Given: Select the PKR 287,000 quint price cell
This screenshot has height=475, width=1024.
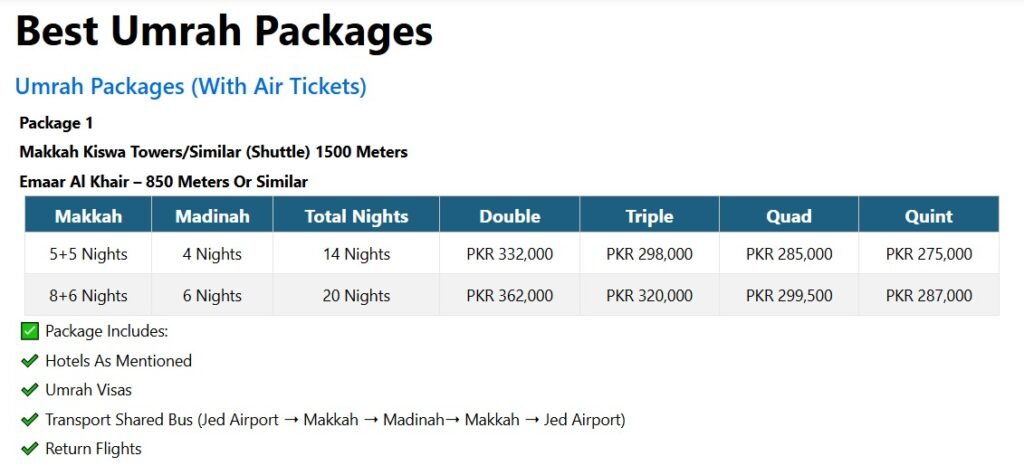Looking at the screenshot, I should [x=929, y=295].
